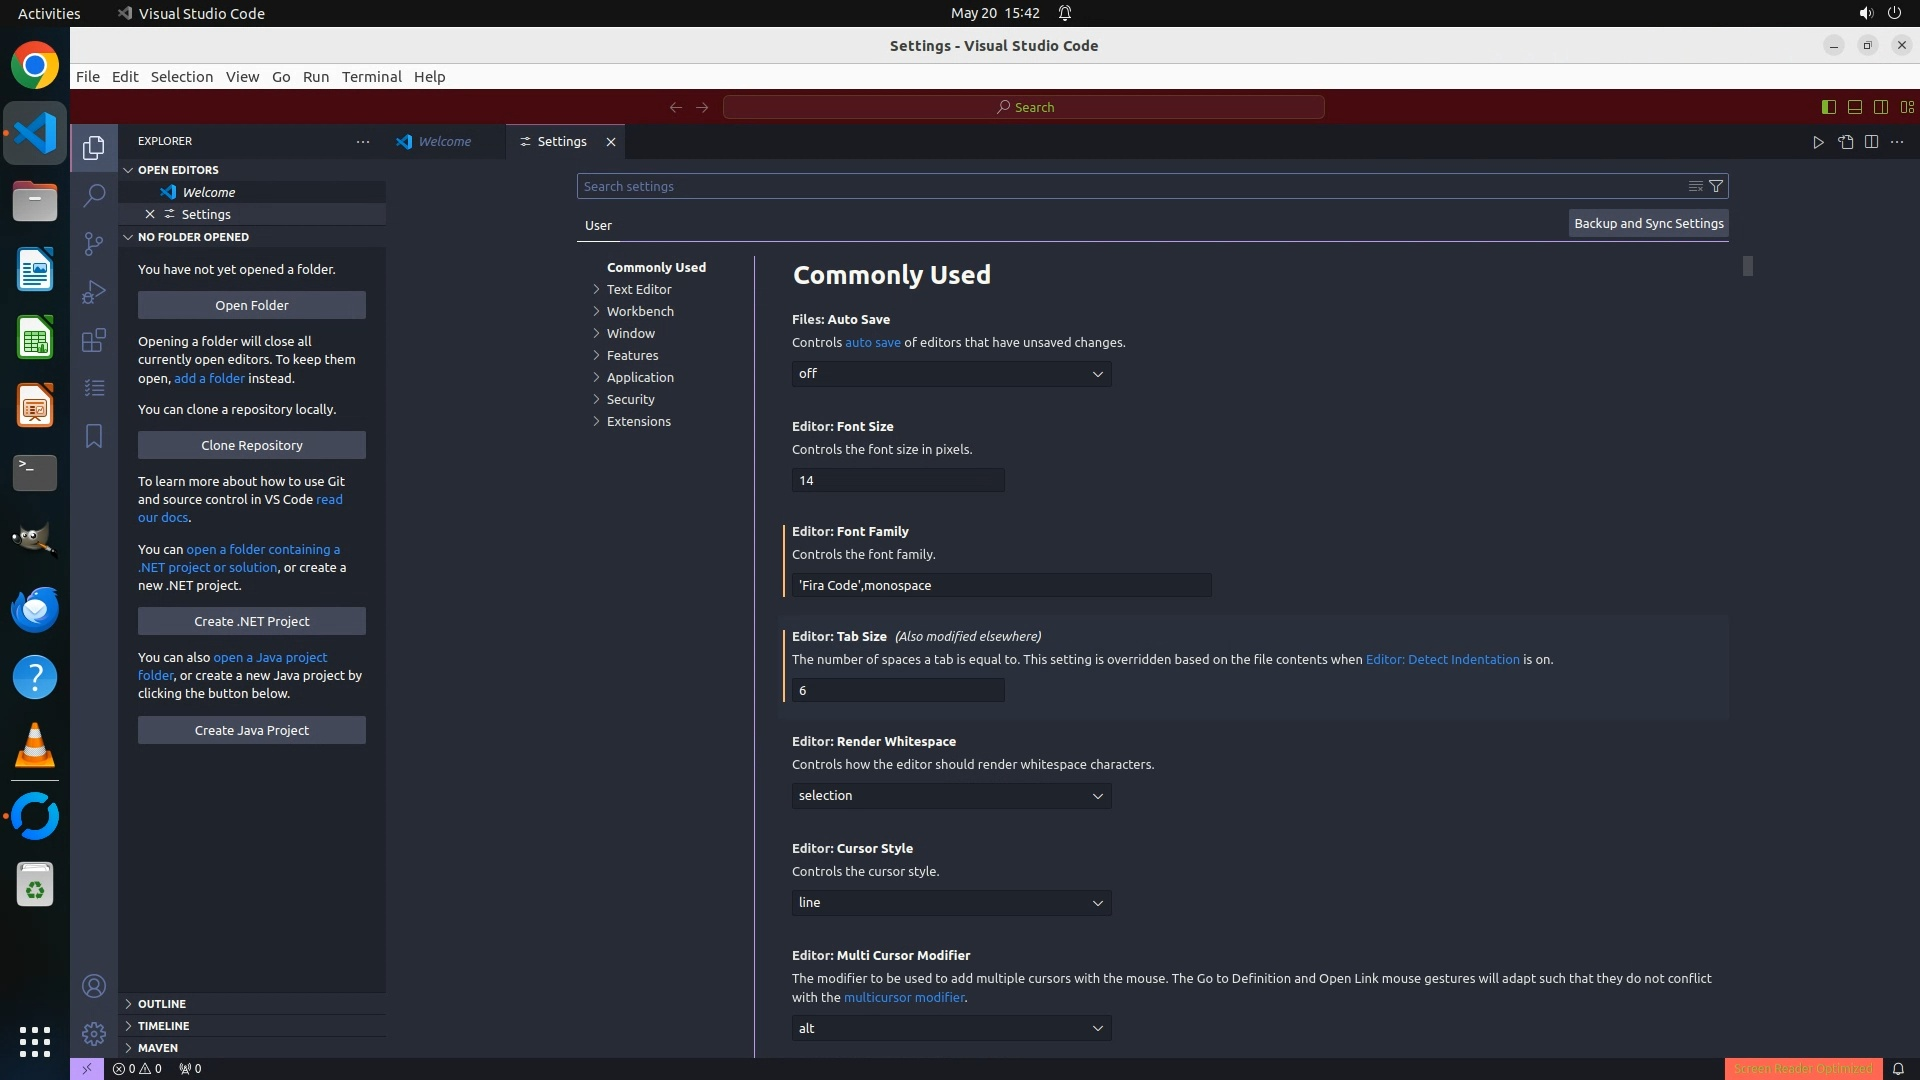Open Settings JSON file icon

pyautogui.click(x=1845, y=142)
